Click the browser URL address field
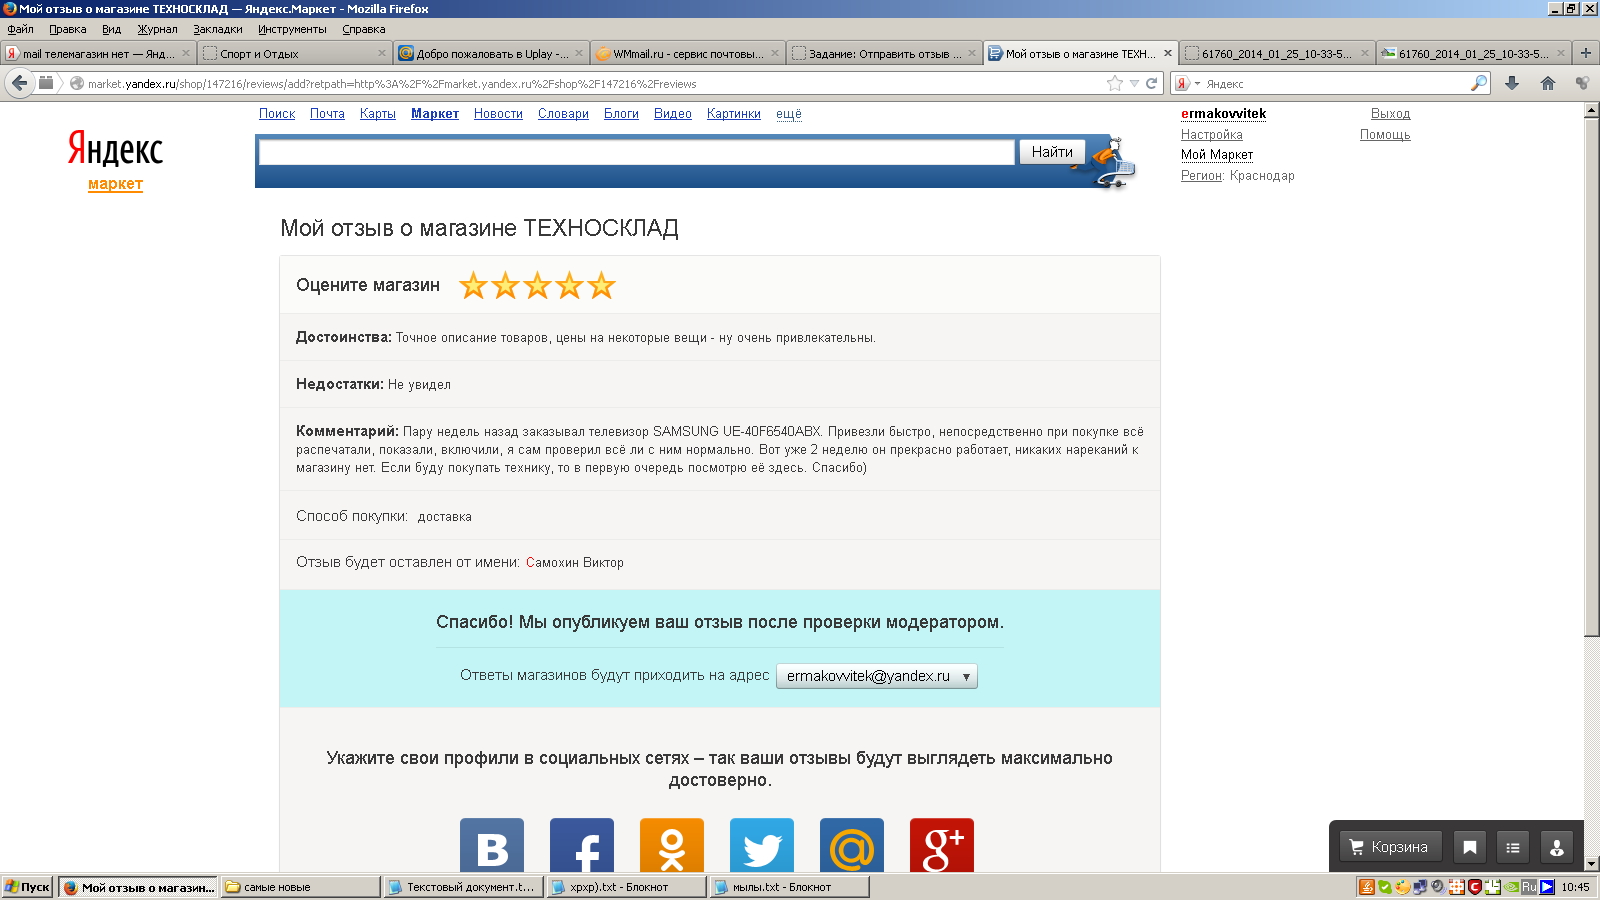 [590, 83]
